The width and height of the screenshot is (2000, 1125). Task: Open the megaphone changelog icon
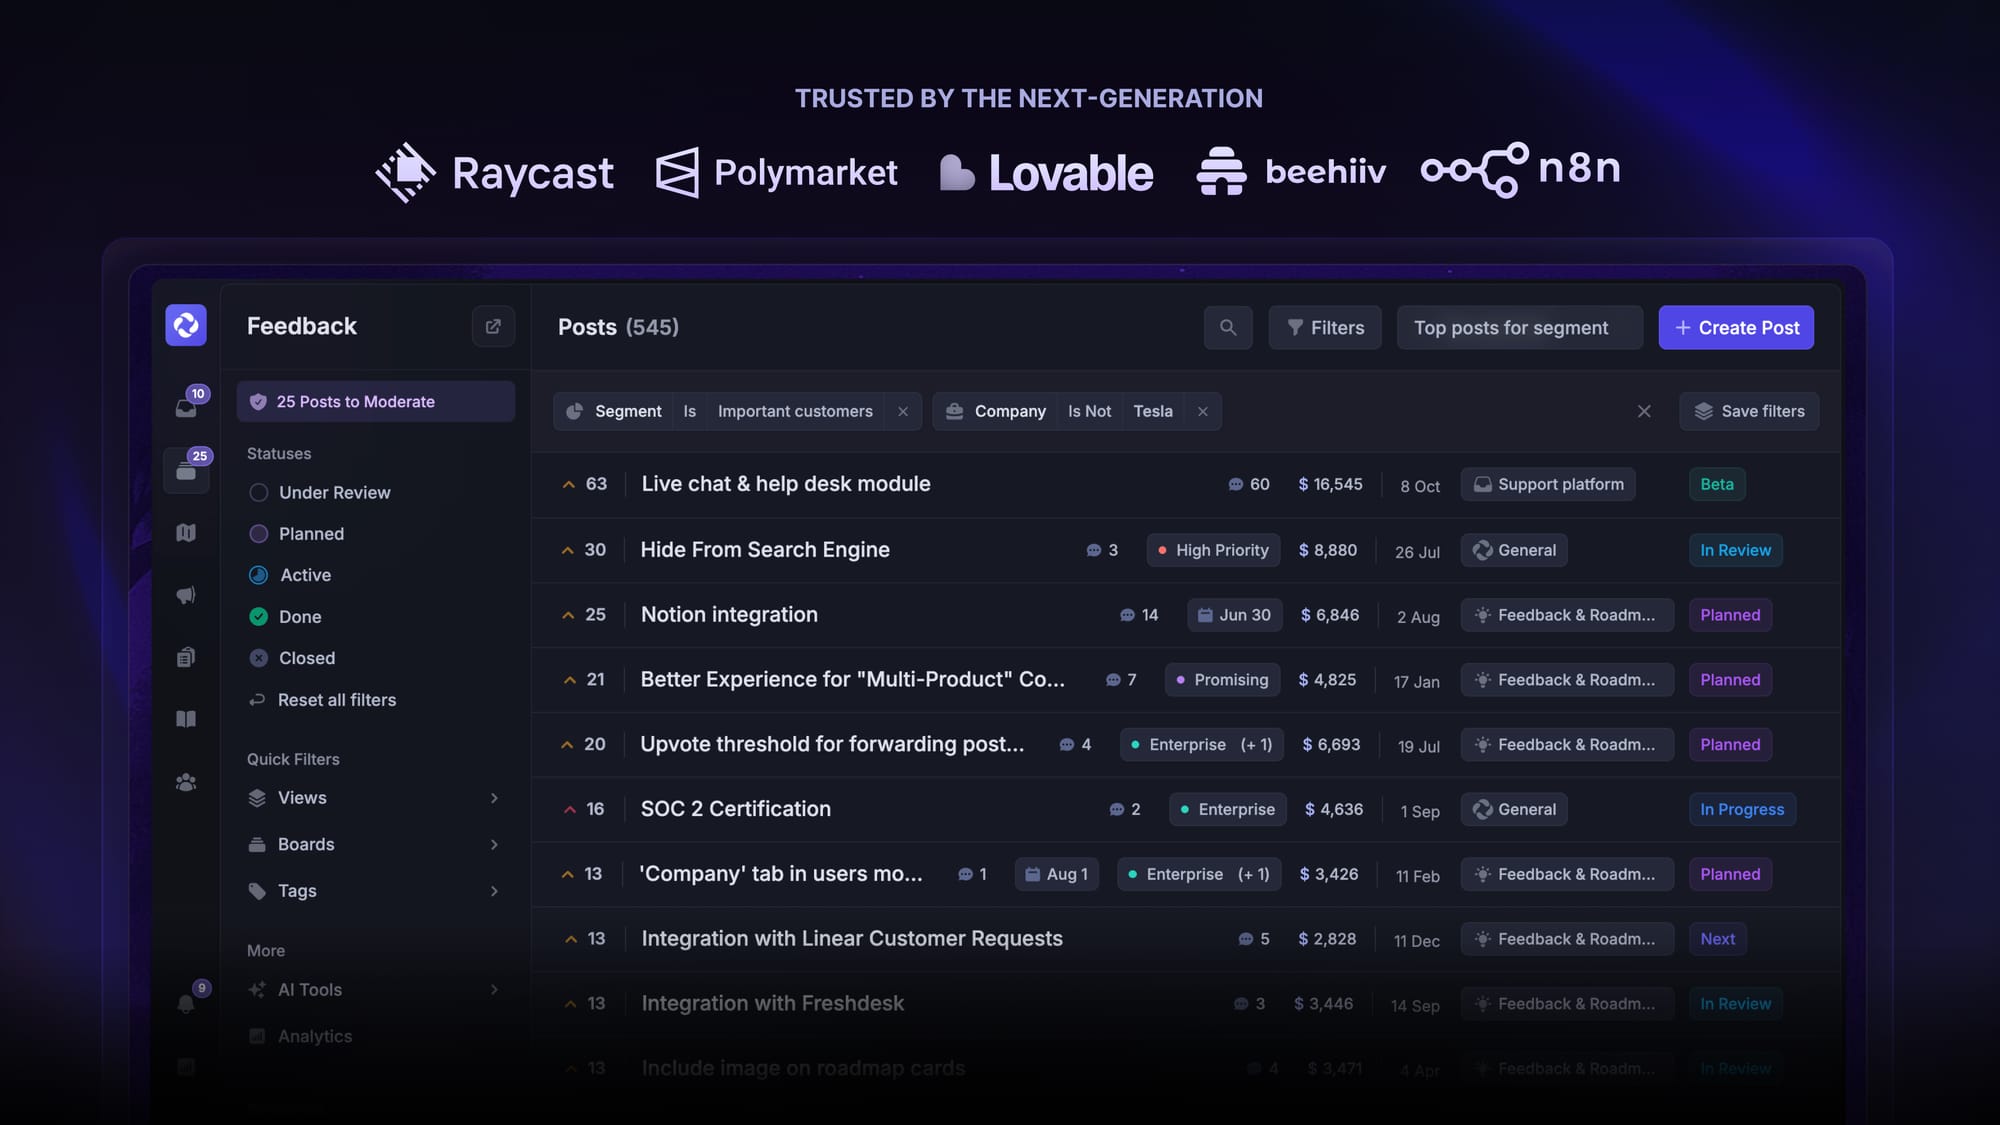click(x=186, y=595)
